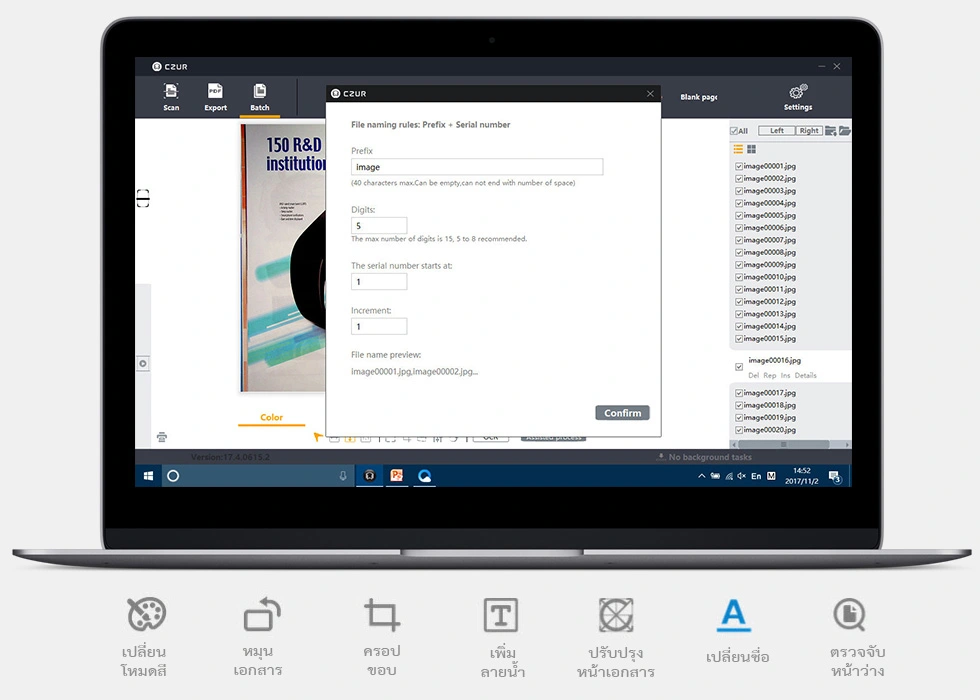Uncheck image00001.jpg in file list
This screenshot has height=700, width=980.
[739, 166]
